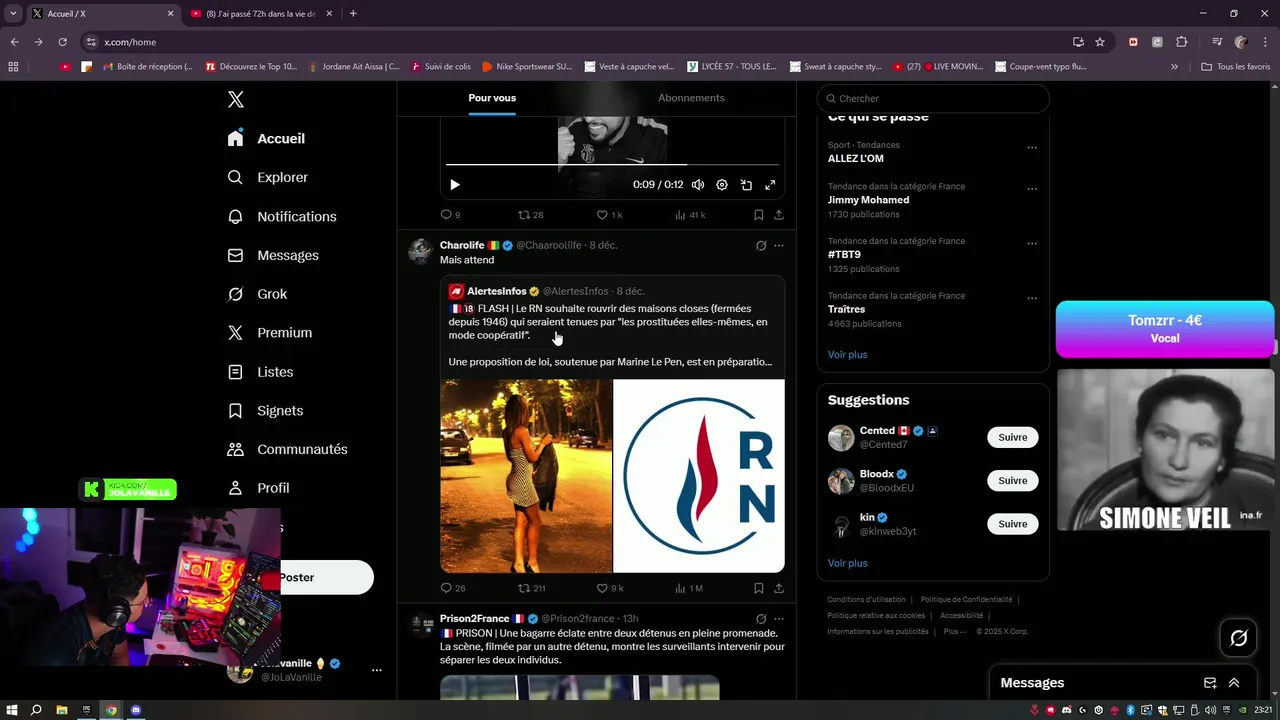Image resolution: width=1280 pixels, height=720 pixels.
Task: Toggle video picture-in-picture icon
Action: click(x=746, y=185)
